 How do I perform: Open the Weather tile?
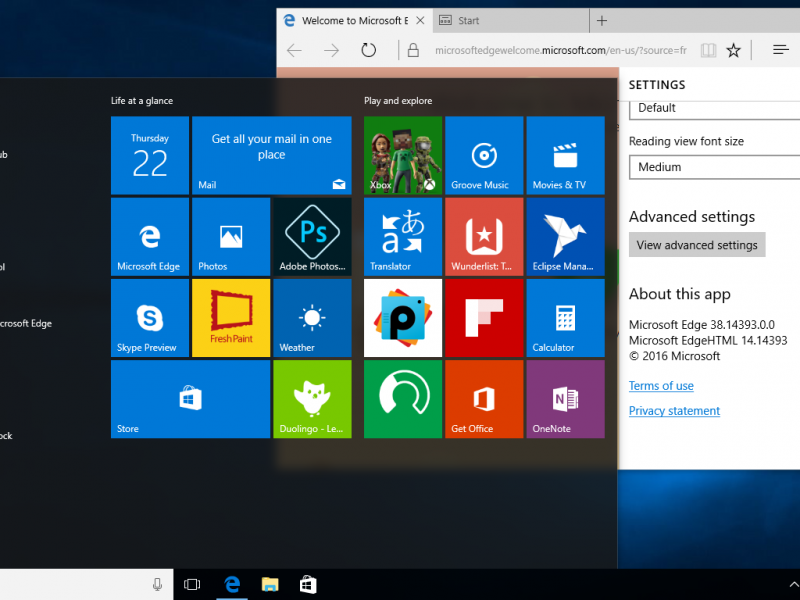pyautogui.click(x=312, y=318)
